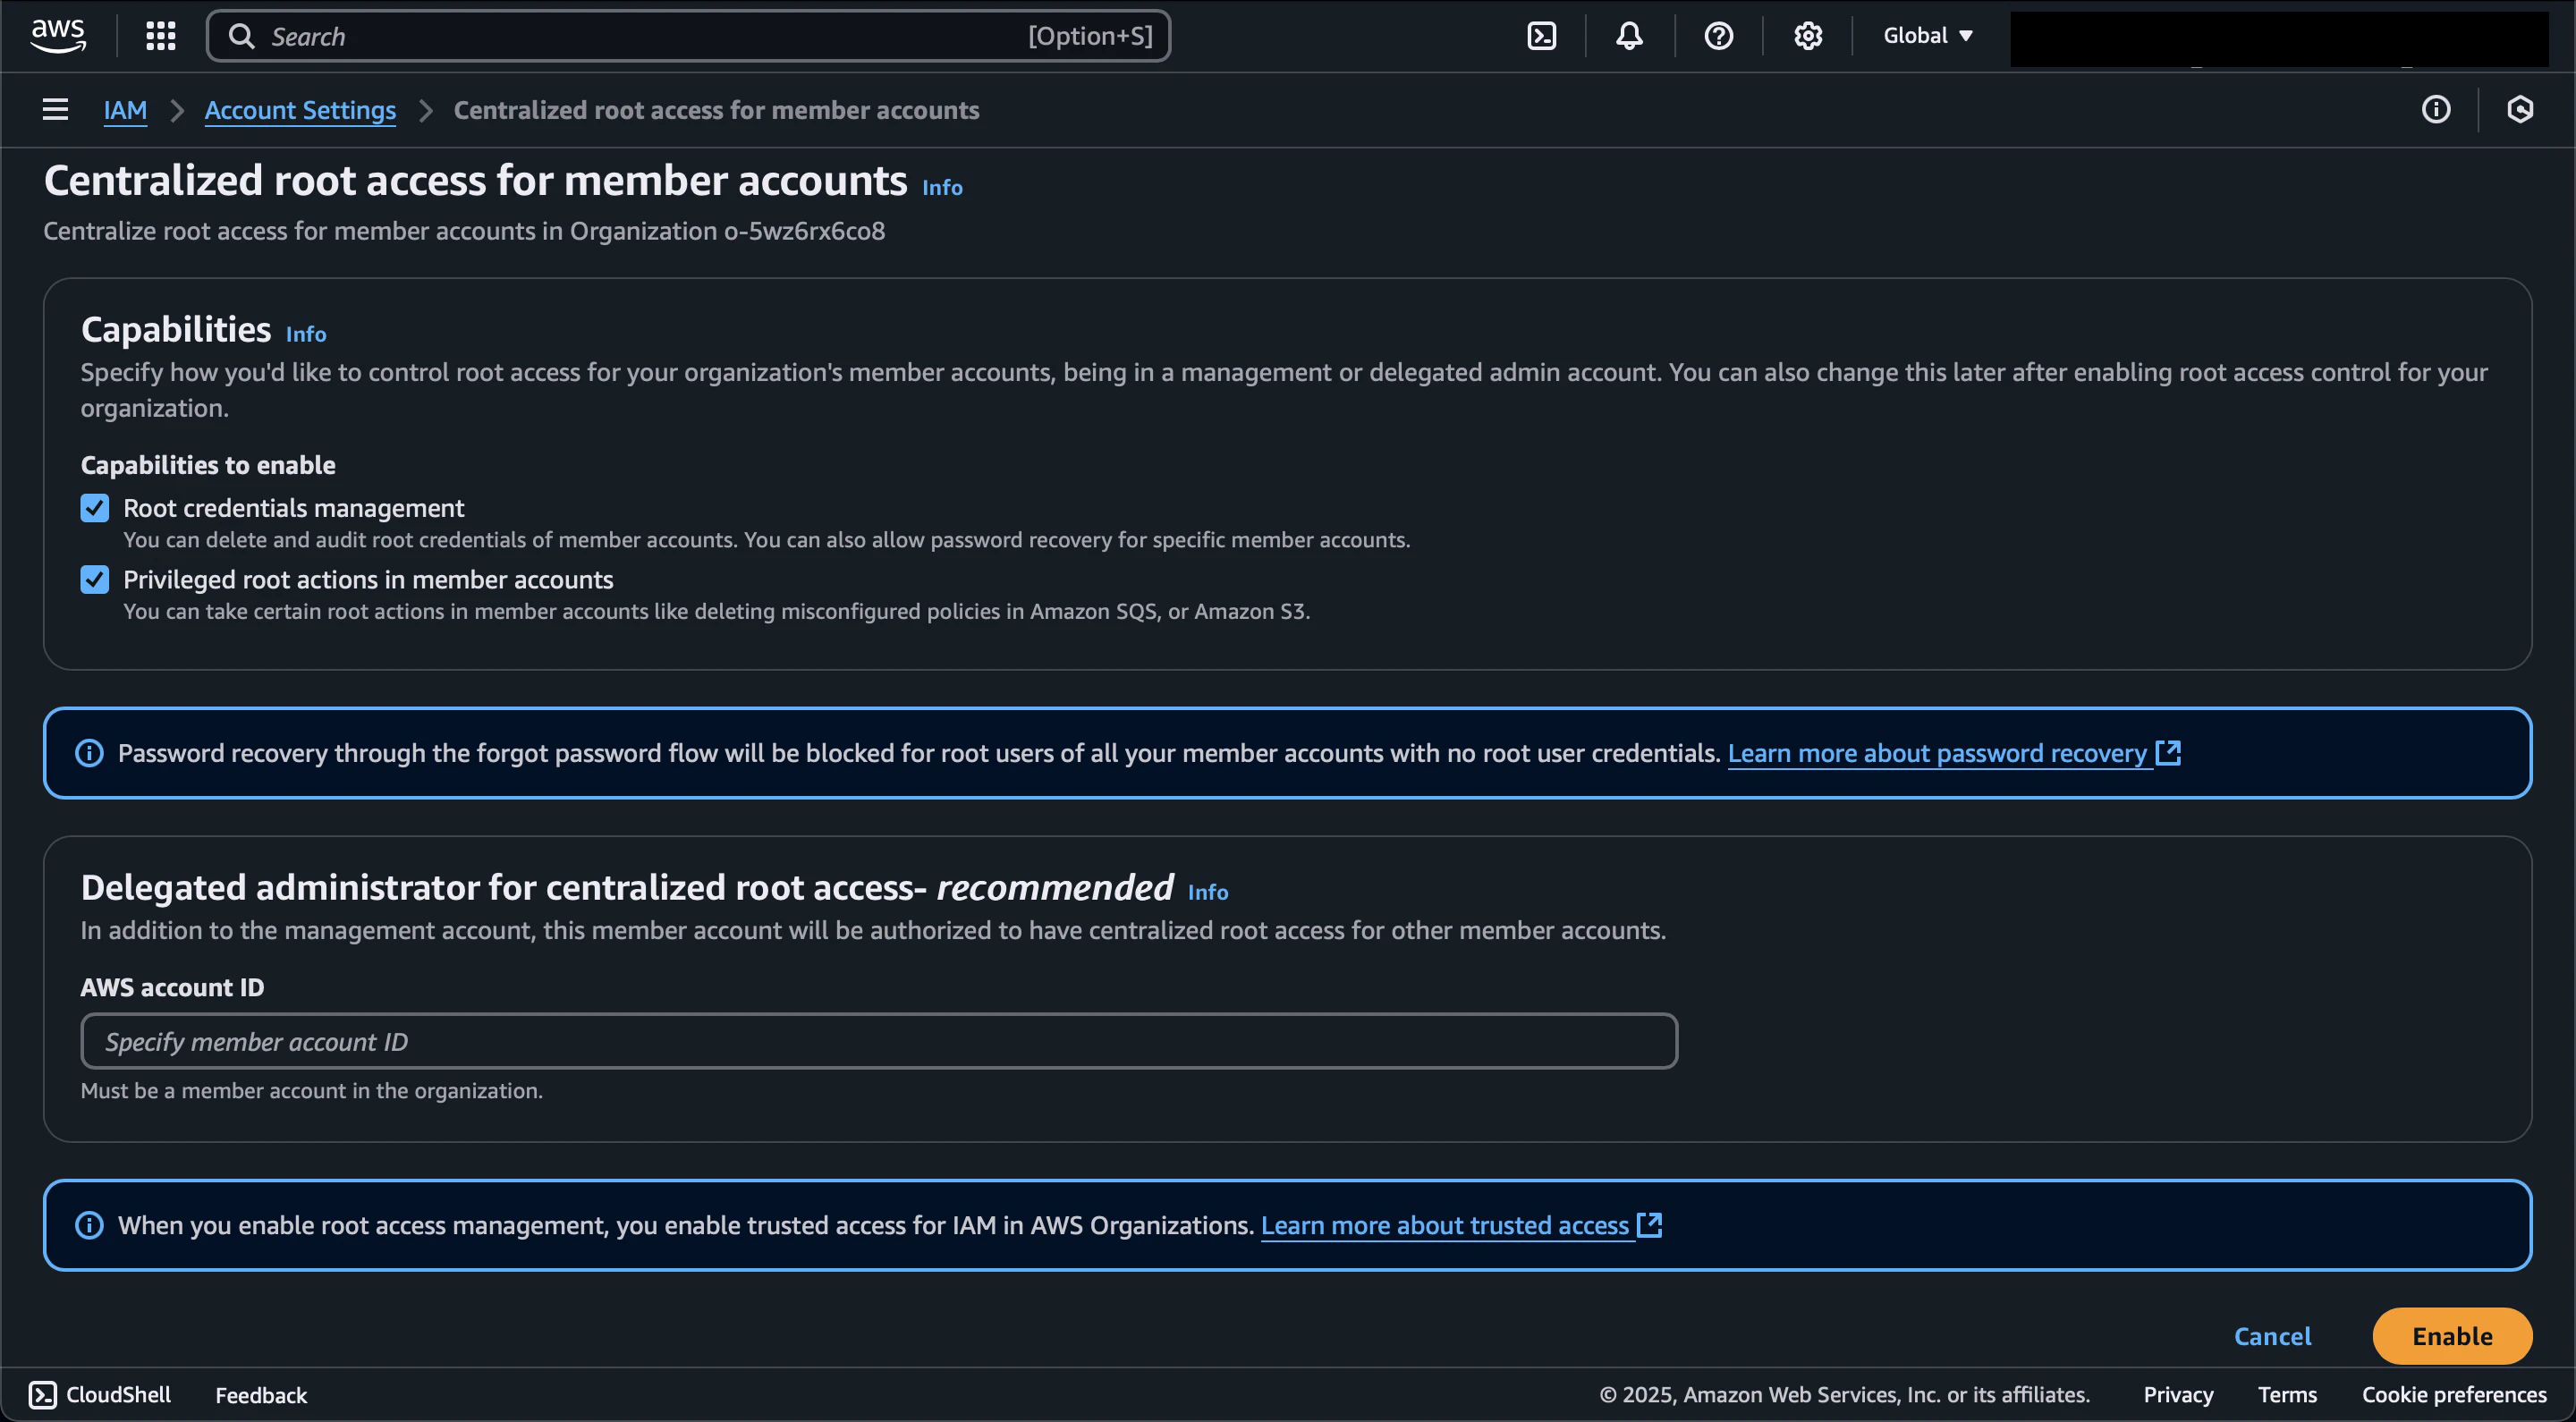The height and width of the screenshot is (1422, 2576).
Task: Click the top Search bar
Action: (x=688, y=36)
